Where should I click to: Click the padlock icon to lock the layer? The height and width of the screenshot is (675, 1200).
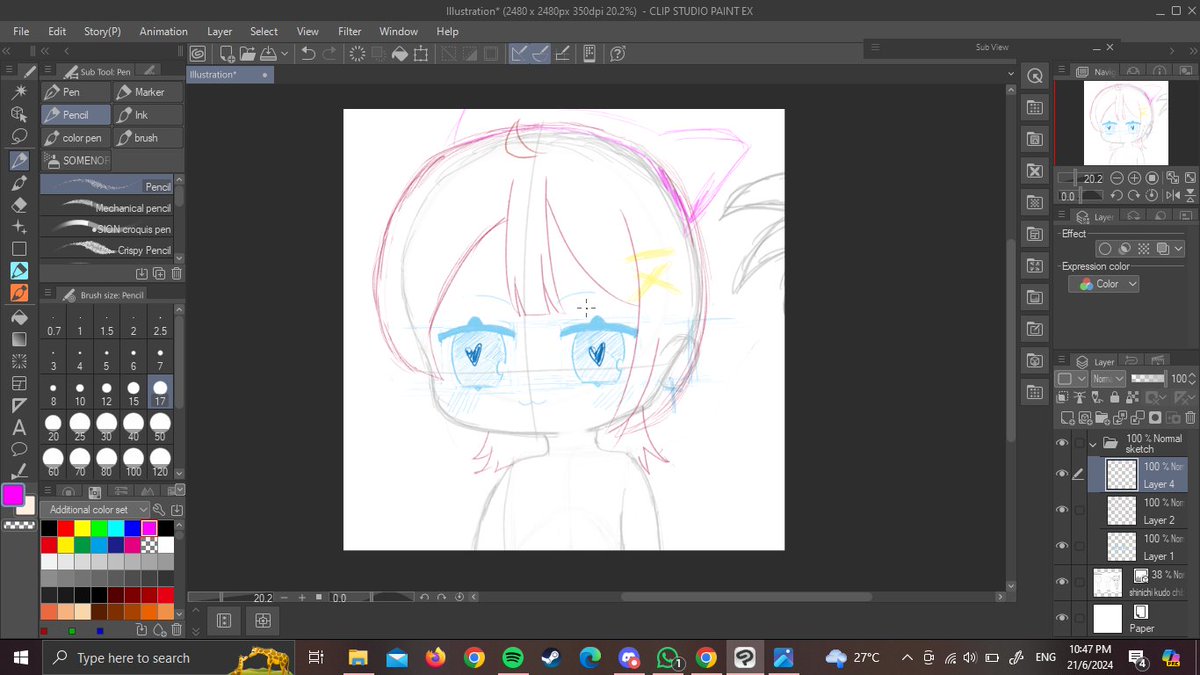(1115, 397)
